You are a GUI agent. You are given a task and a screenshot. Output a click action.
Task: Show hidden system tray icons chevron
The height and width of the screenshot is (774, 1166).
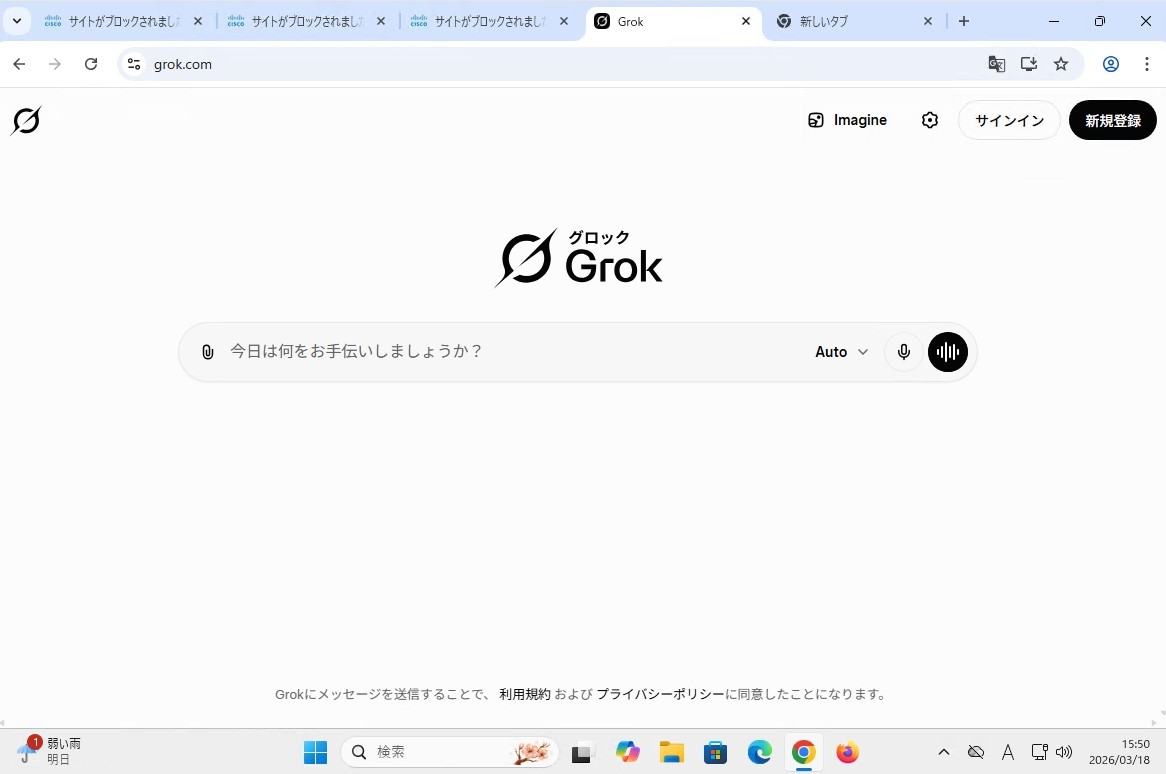[x=943, y=752]
